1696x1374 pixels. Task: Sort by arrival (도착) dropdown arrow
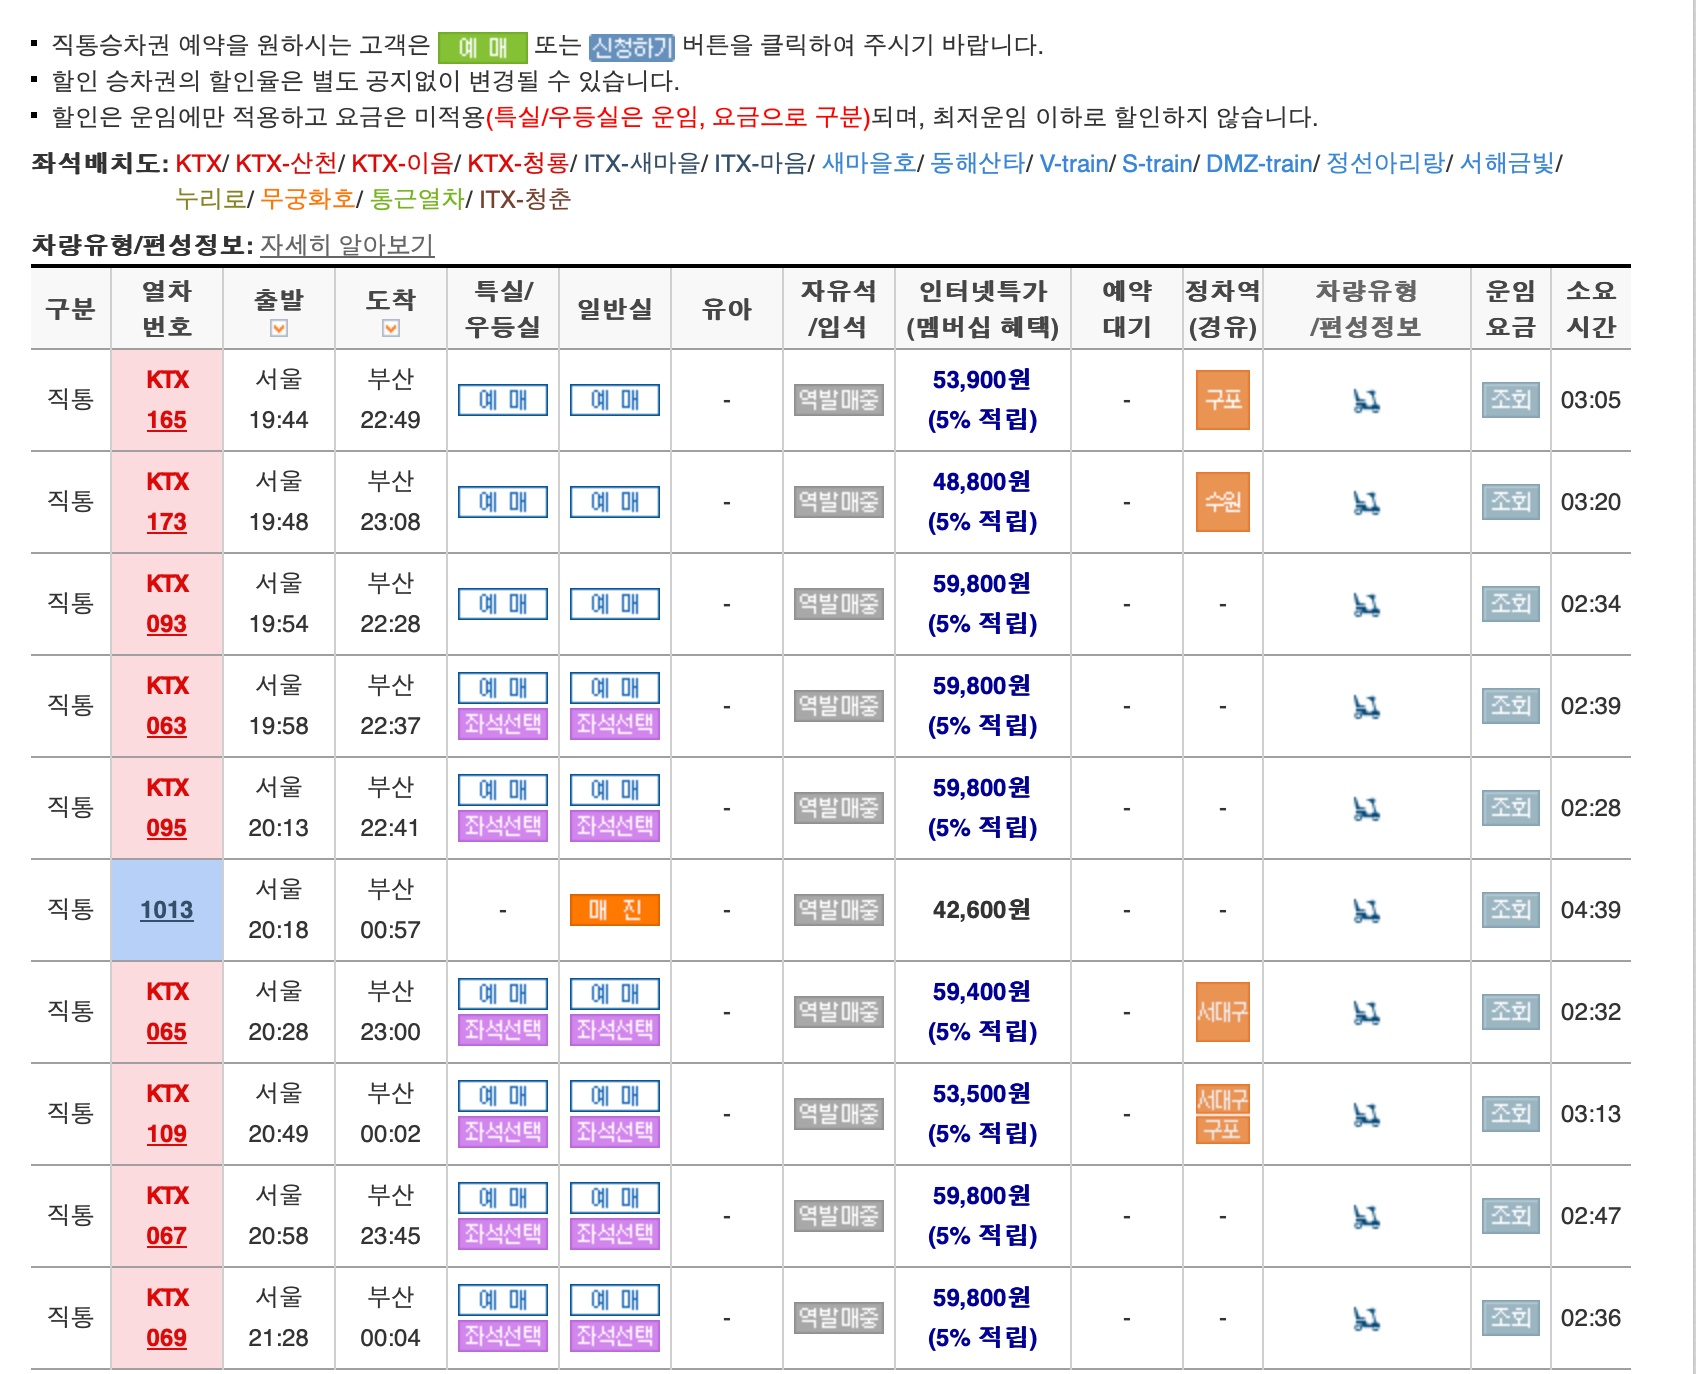(x=391, y=328)
